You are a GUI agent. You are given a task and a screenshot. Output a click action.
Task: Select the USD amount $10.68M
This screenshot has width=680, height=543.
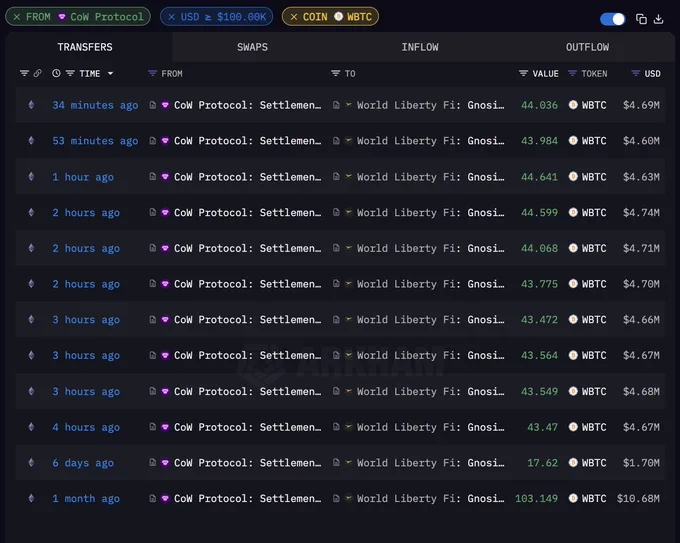pyautogui.click(x=638, y=499)
